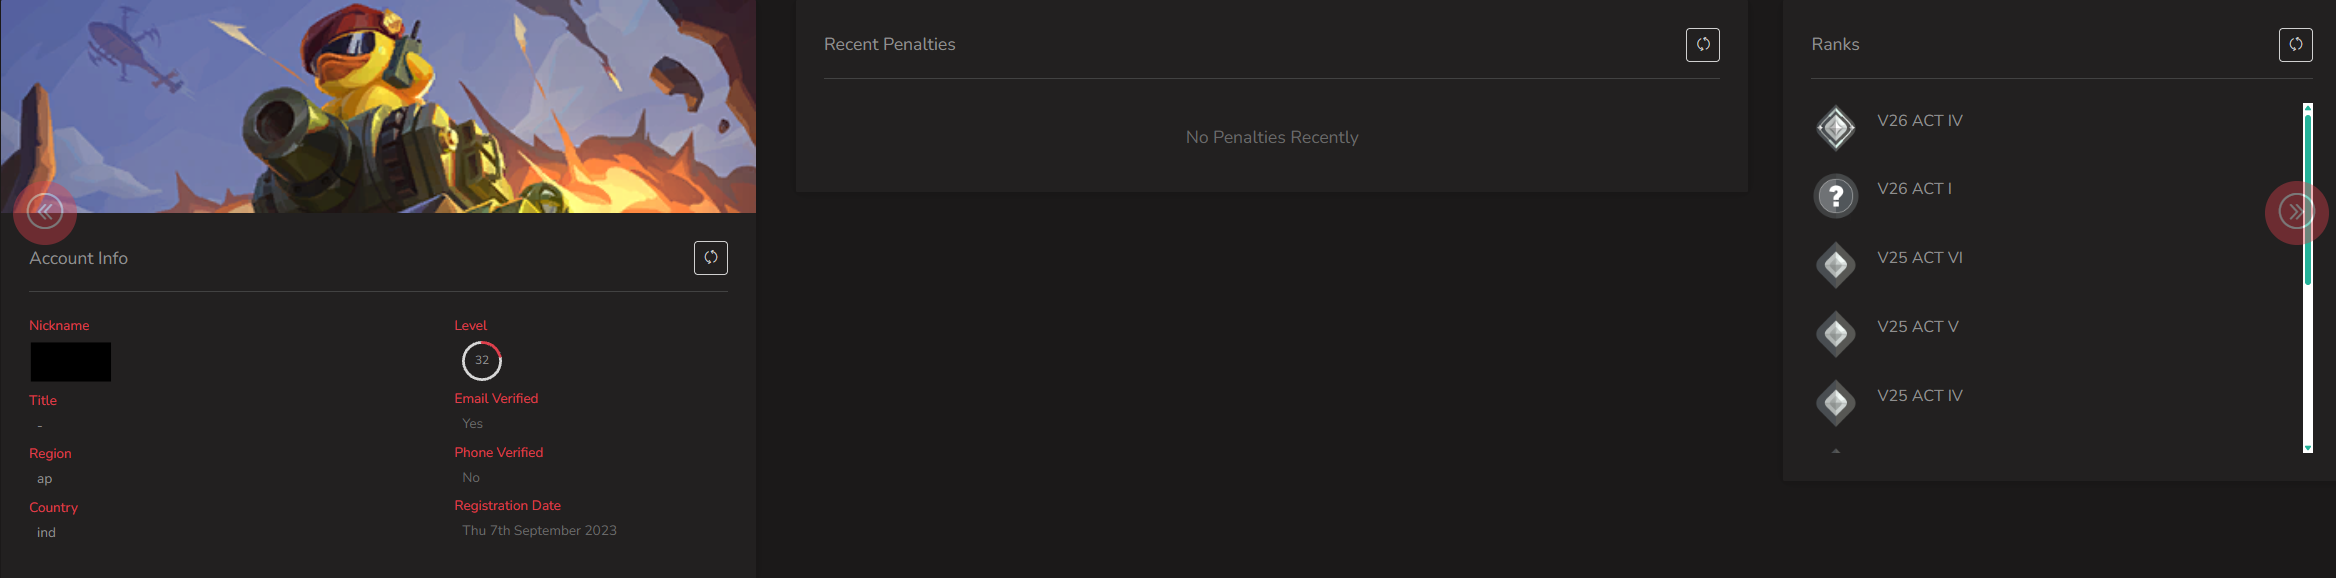Viewport: 2336px width, 578px height.
Task: Click the scrollbar down arrow in Ranks
Action: point(2308,448)
